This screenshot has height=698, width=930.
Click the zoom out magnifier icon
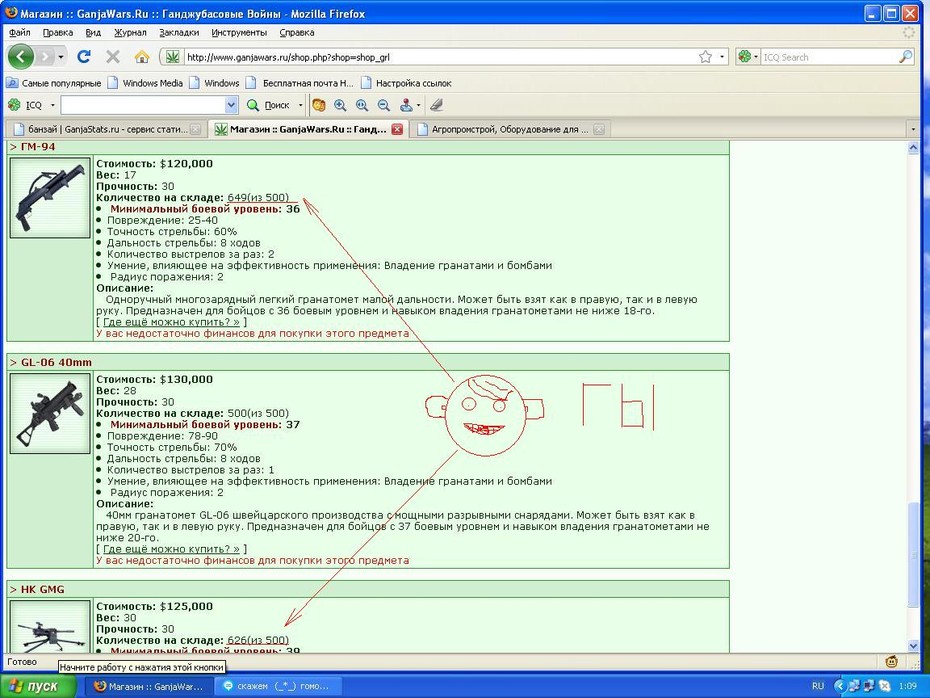(384, 105)
